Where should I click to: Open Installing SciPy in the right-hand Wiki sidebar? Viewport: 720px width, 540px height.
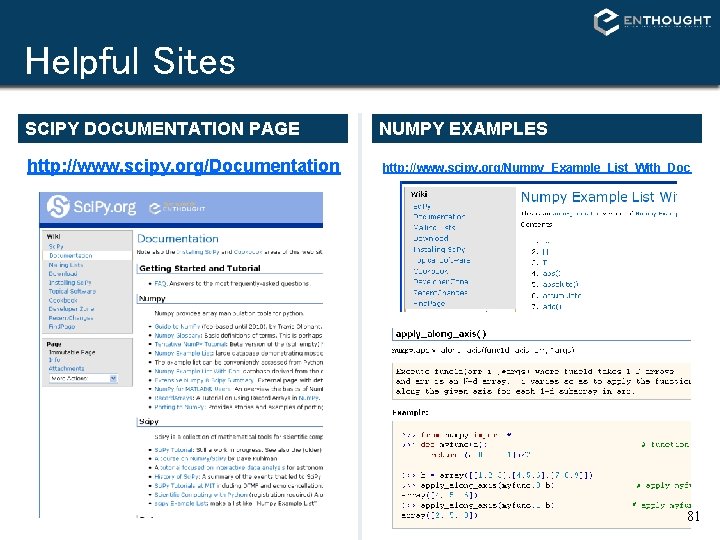[439, 249]
